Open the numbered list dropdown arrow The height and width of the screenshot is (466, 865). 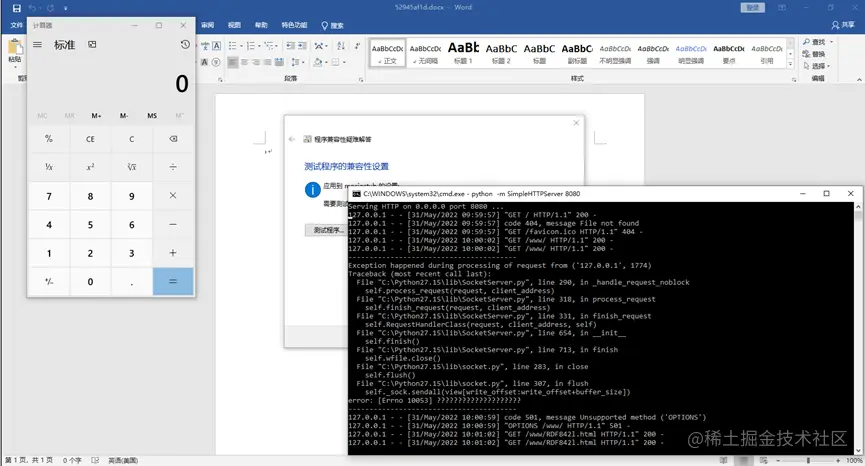(259, 46)
